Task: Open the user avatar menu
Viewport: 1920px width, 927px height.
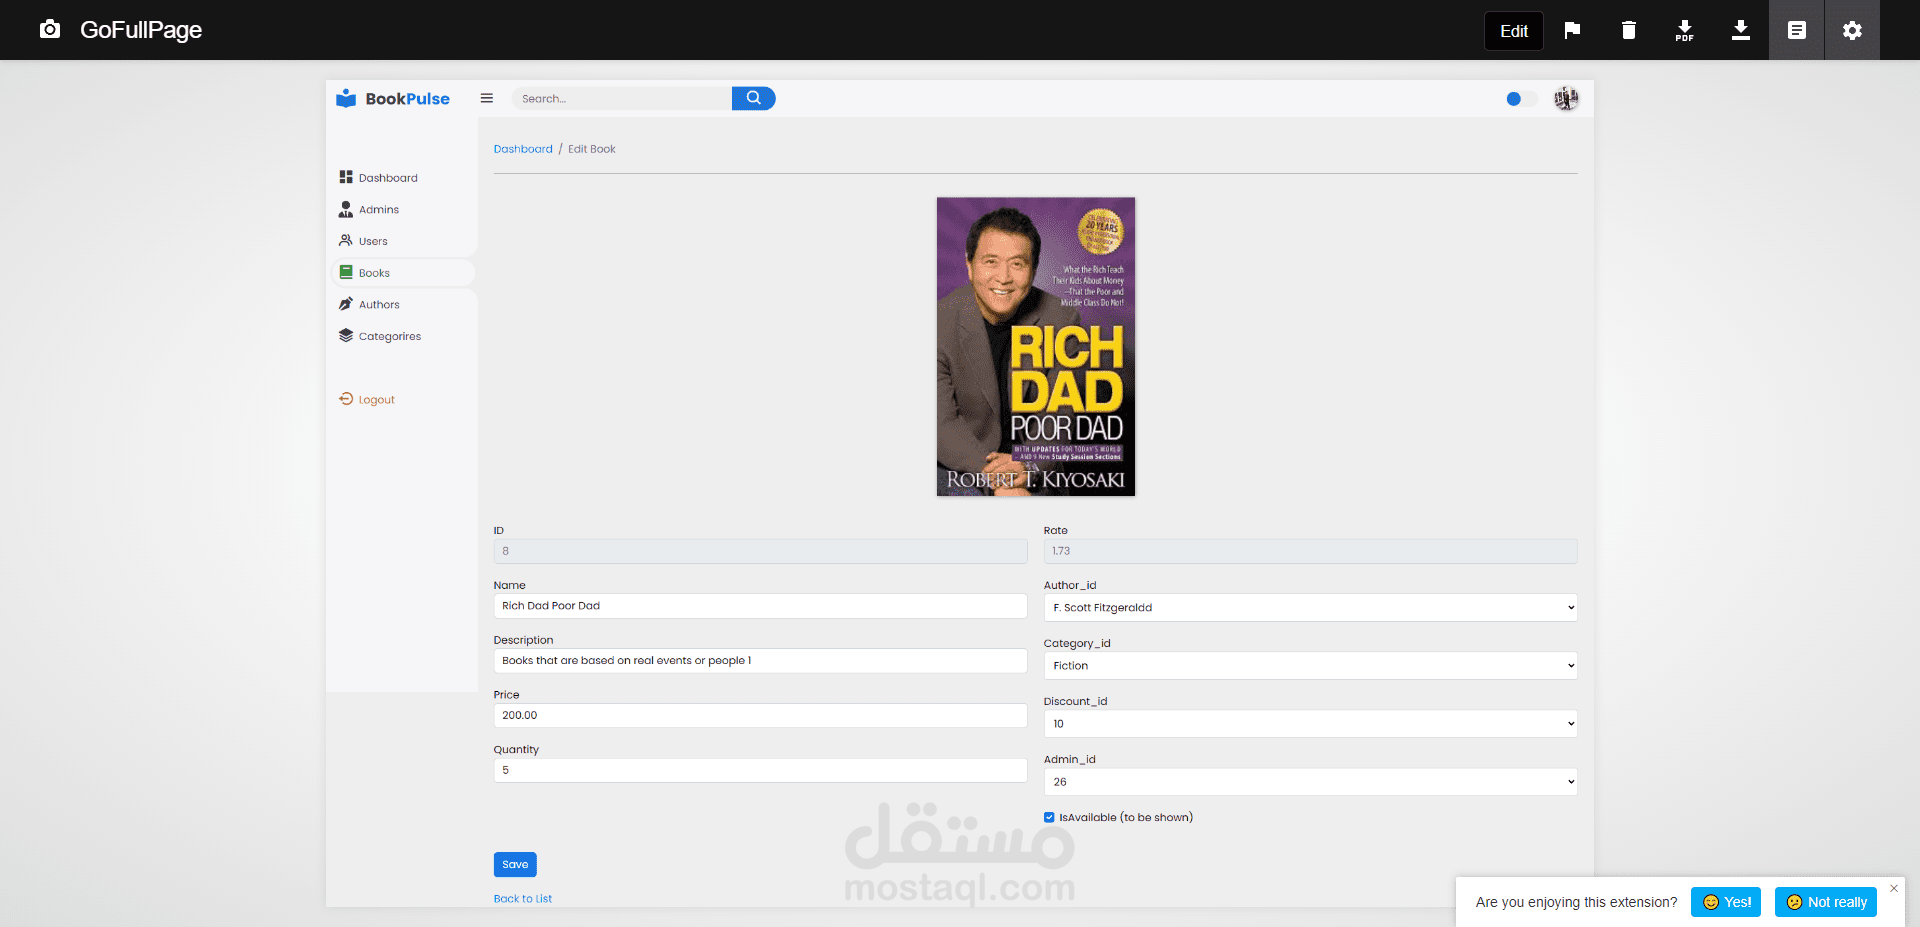Action: coord(1566,98)
